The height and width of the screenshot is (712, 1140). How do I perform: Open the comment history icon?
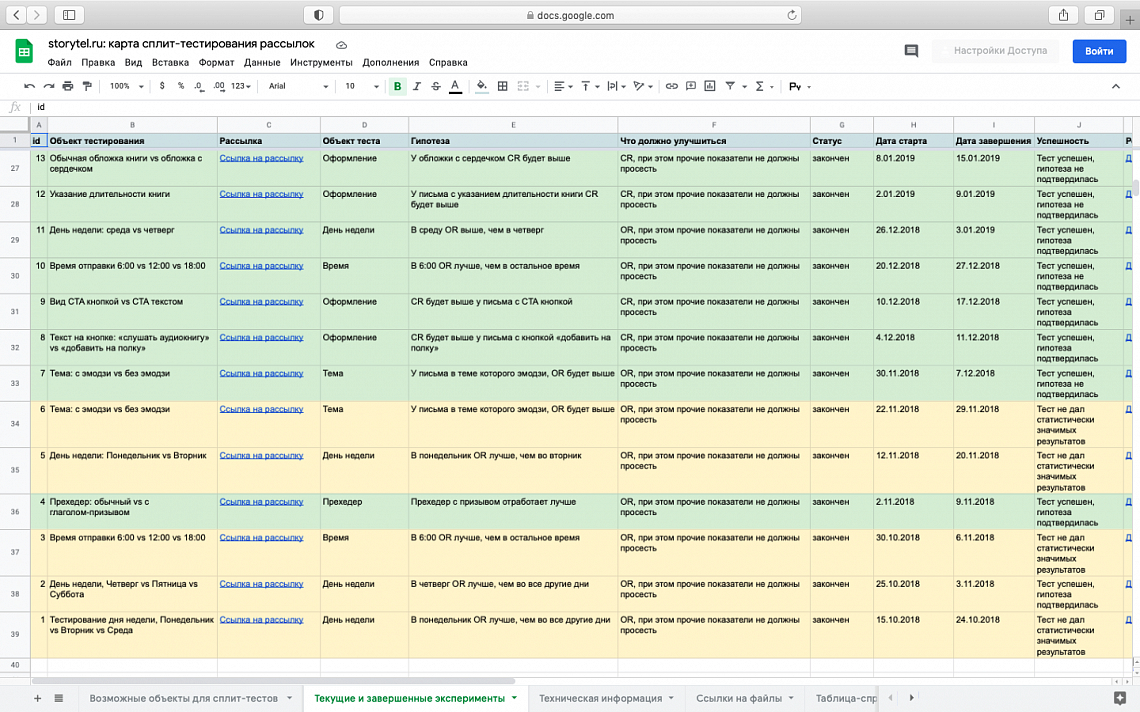coord(911,51)
